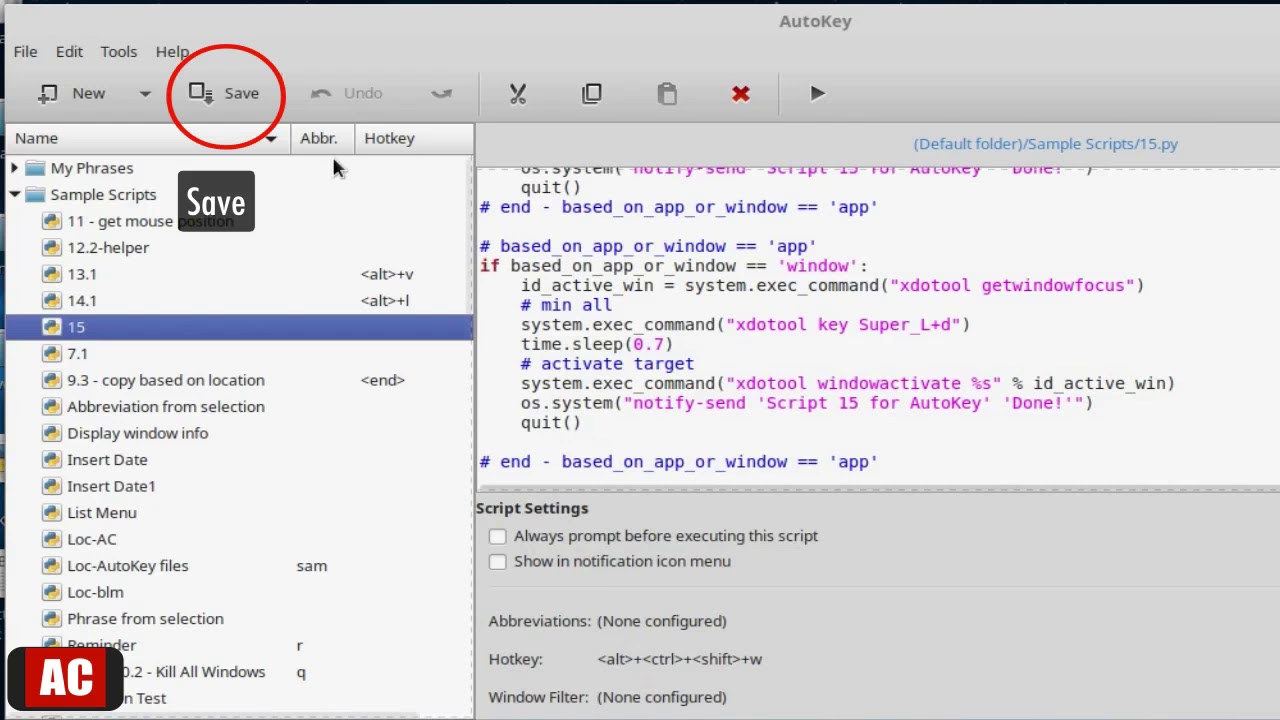Click the folder icon of My Phrases
This screenshot has height=720, width=1280.
click(x=35, y=168)
